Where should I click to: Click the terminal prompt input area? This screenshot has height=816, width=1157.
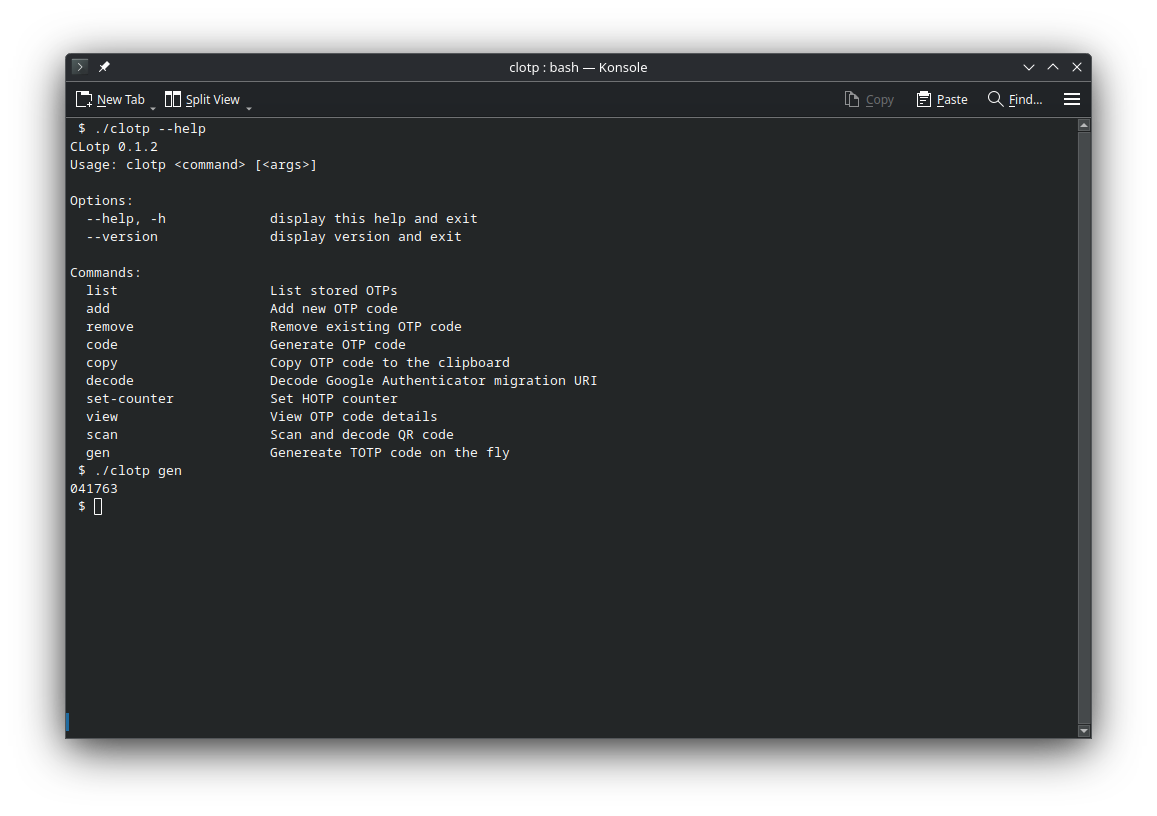96,506
